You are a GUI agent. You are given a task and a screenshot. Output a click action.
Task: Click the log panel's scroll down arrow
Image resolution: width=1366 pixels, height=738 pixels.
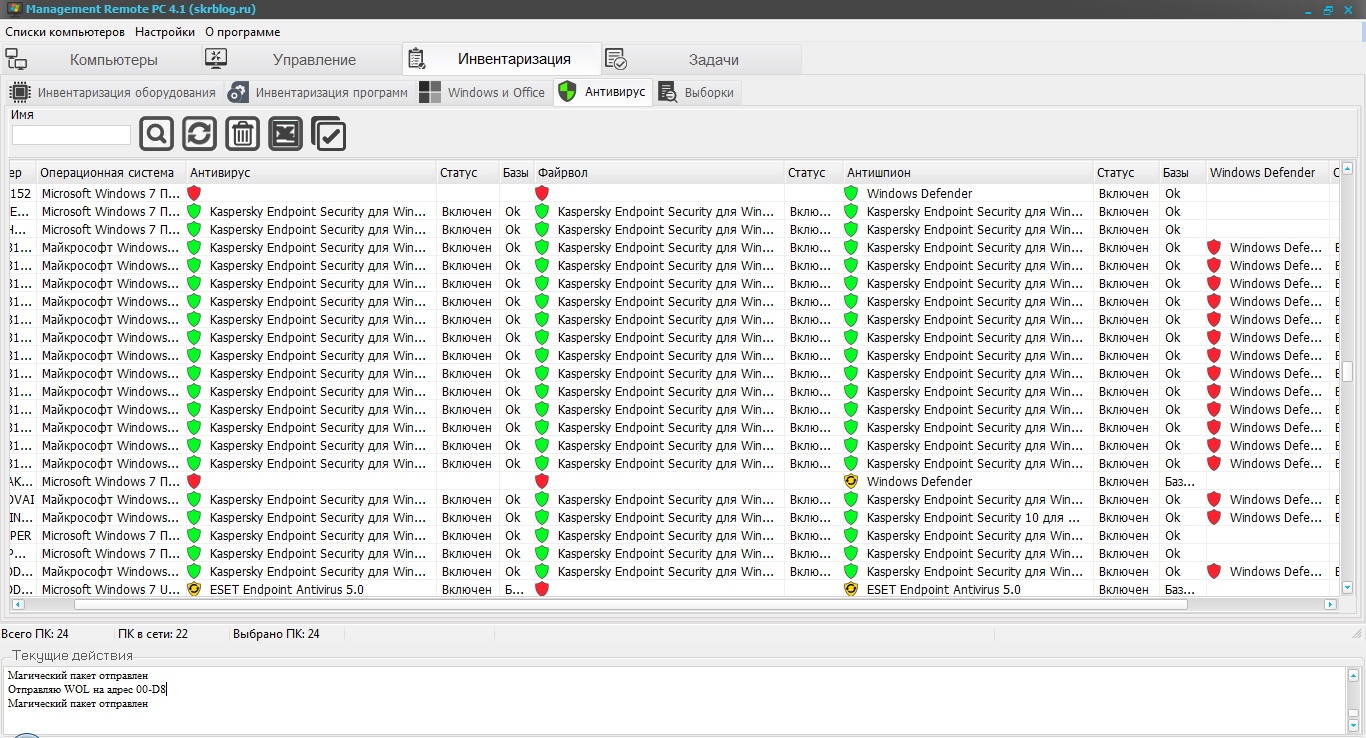pyautogui.click(x=1355, y=728)
